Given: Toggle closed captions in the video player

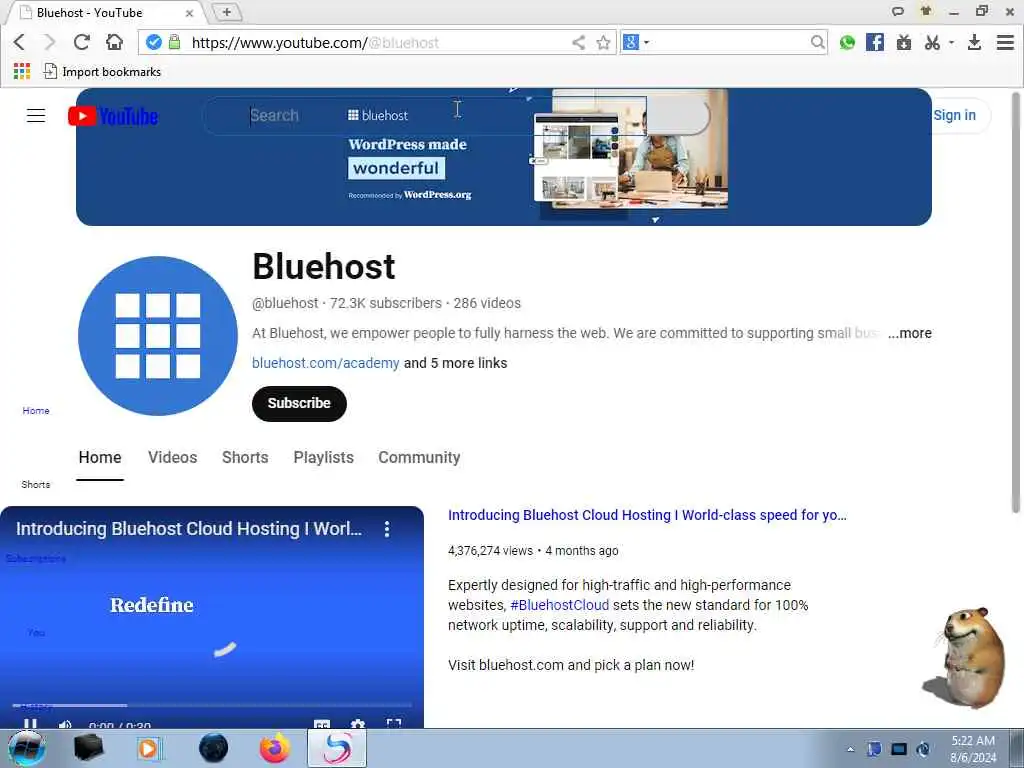Looking at the screenshot, I should (x=322, y=724).
